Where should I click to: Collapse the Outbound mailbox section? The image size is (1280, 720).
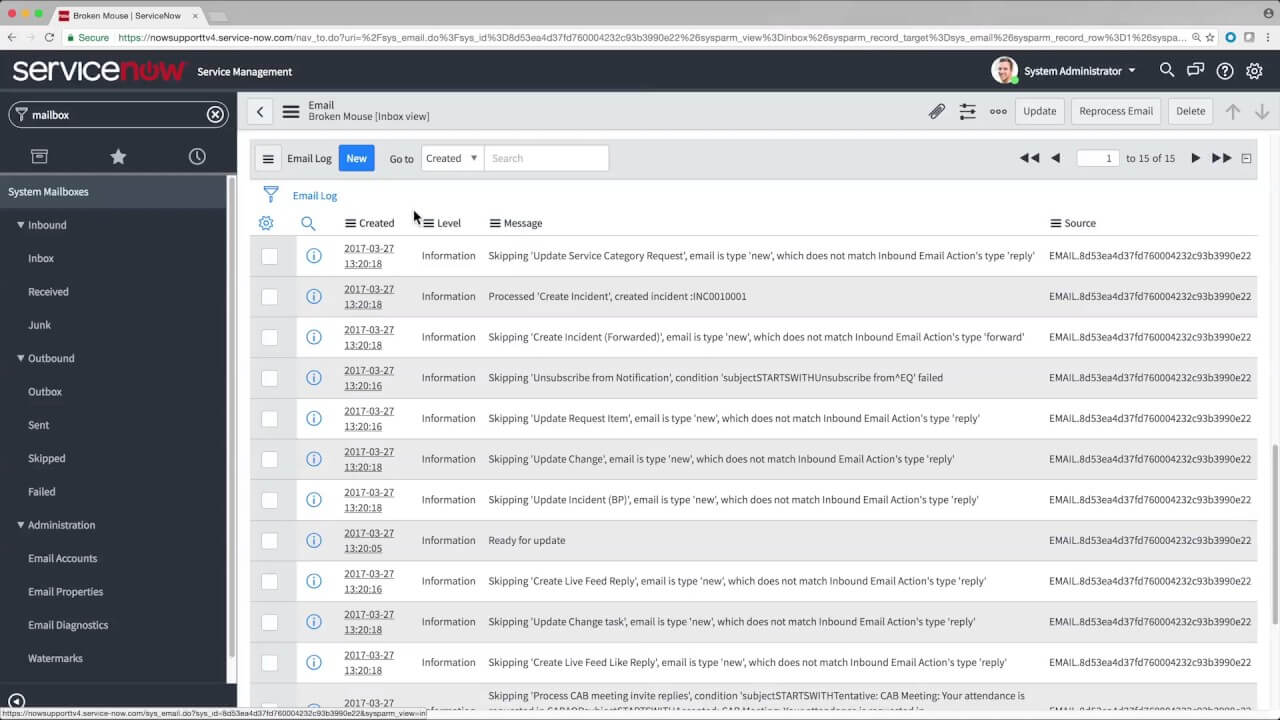(x=20, y=358)
